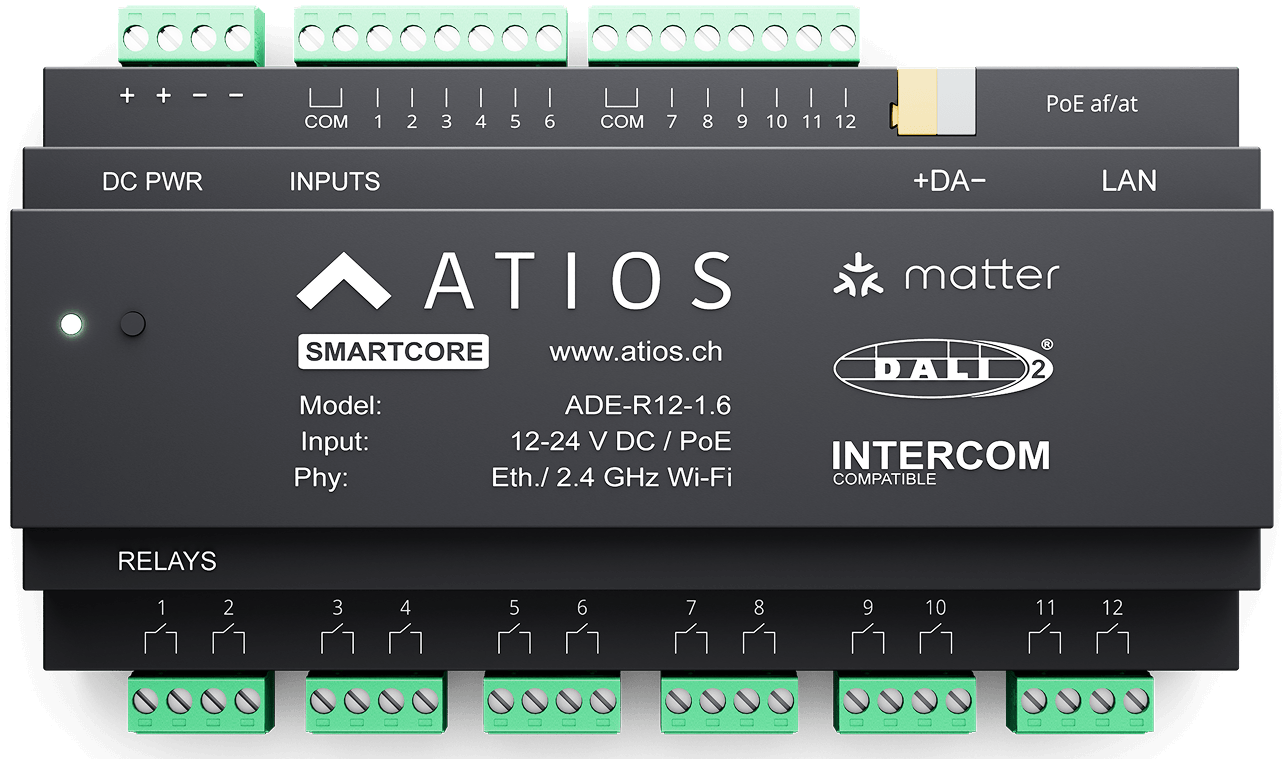This screenshot has width=1282, height=759.
Task: Click the input 7 marker
Action: [672, 111]
